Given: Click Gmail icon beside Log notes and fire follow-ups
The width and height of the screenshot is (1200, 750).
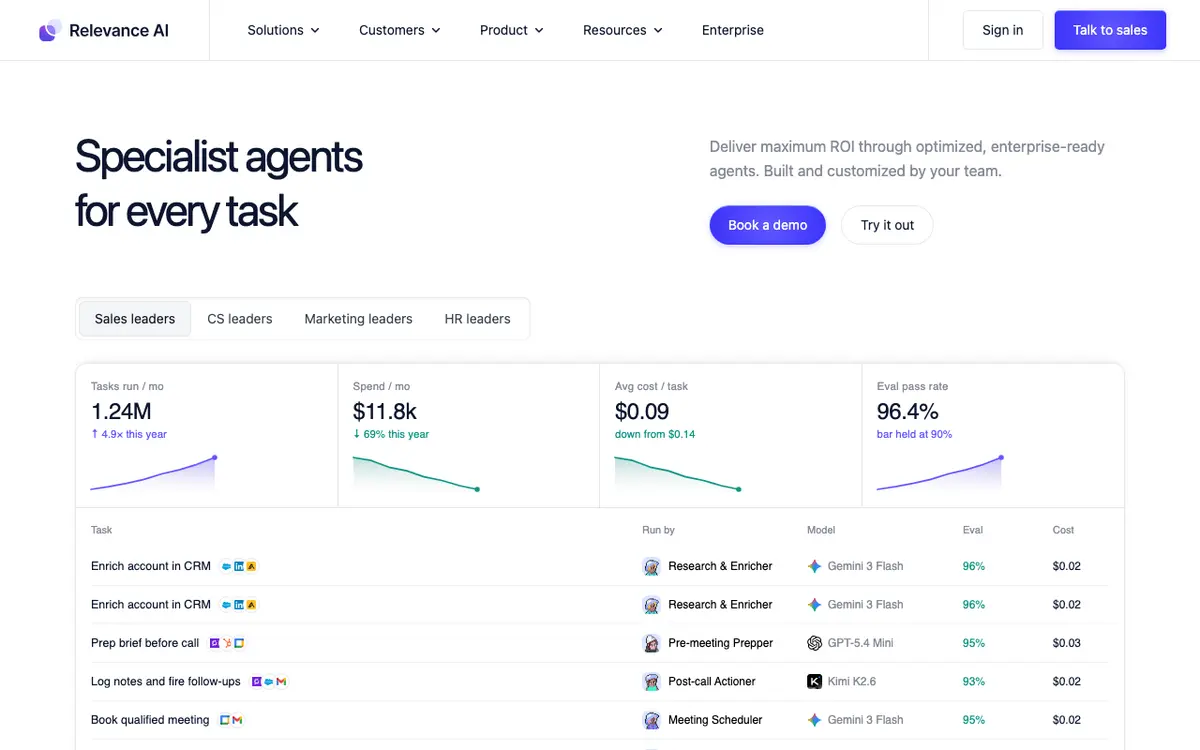Looking at the screenshot, I should tap(281, 682).
